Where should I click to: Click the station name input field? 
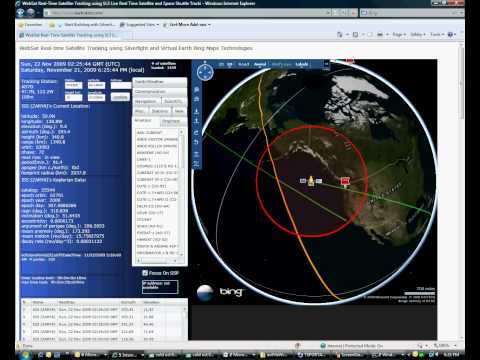(74, 85)
